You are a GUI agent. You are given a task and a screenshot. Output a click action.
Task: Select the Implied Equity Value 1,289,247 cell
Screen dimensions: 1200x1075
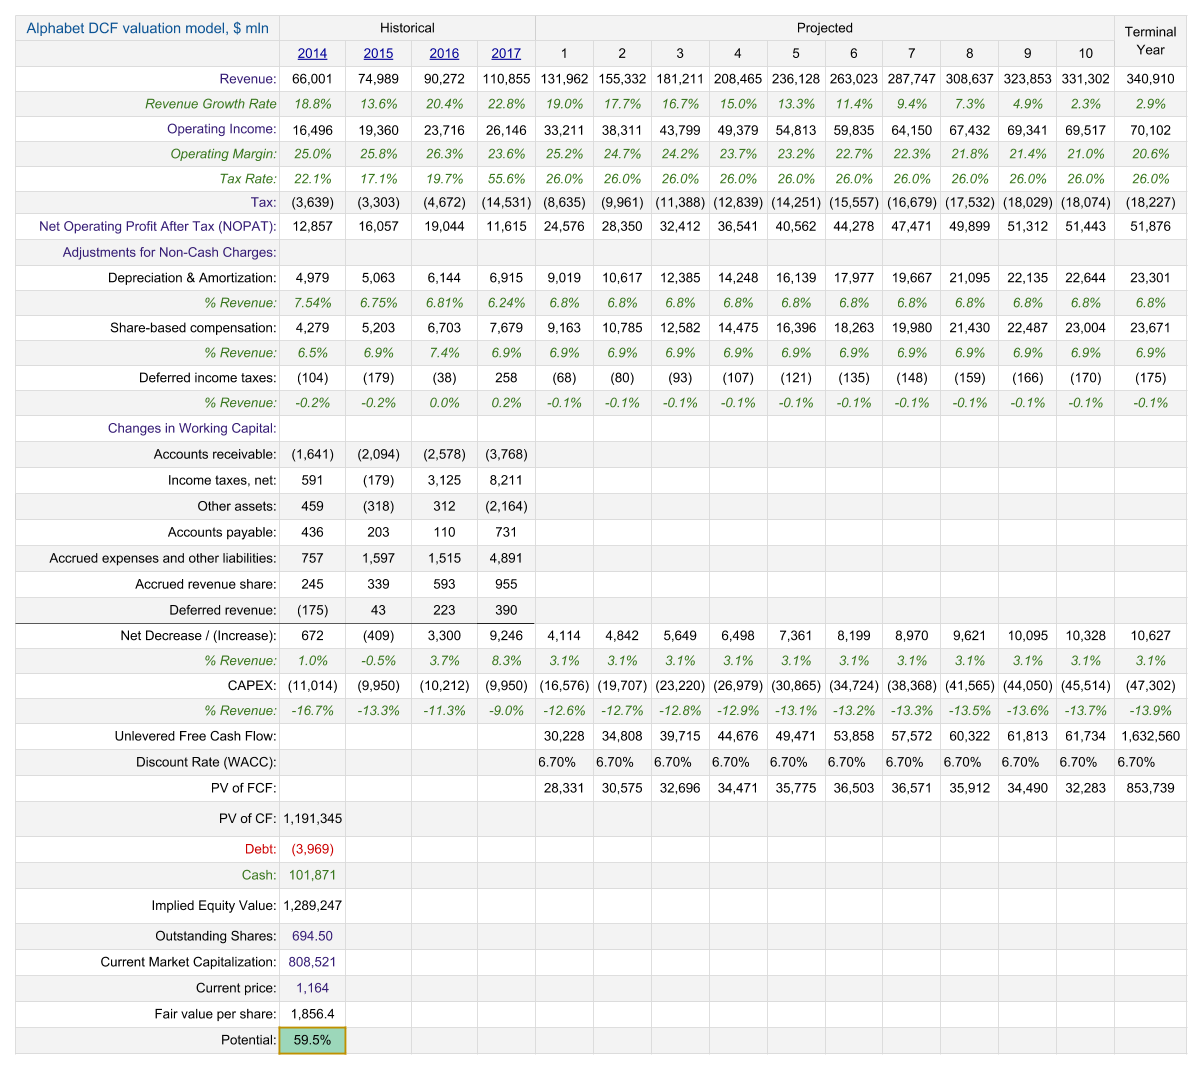(312, 905)
